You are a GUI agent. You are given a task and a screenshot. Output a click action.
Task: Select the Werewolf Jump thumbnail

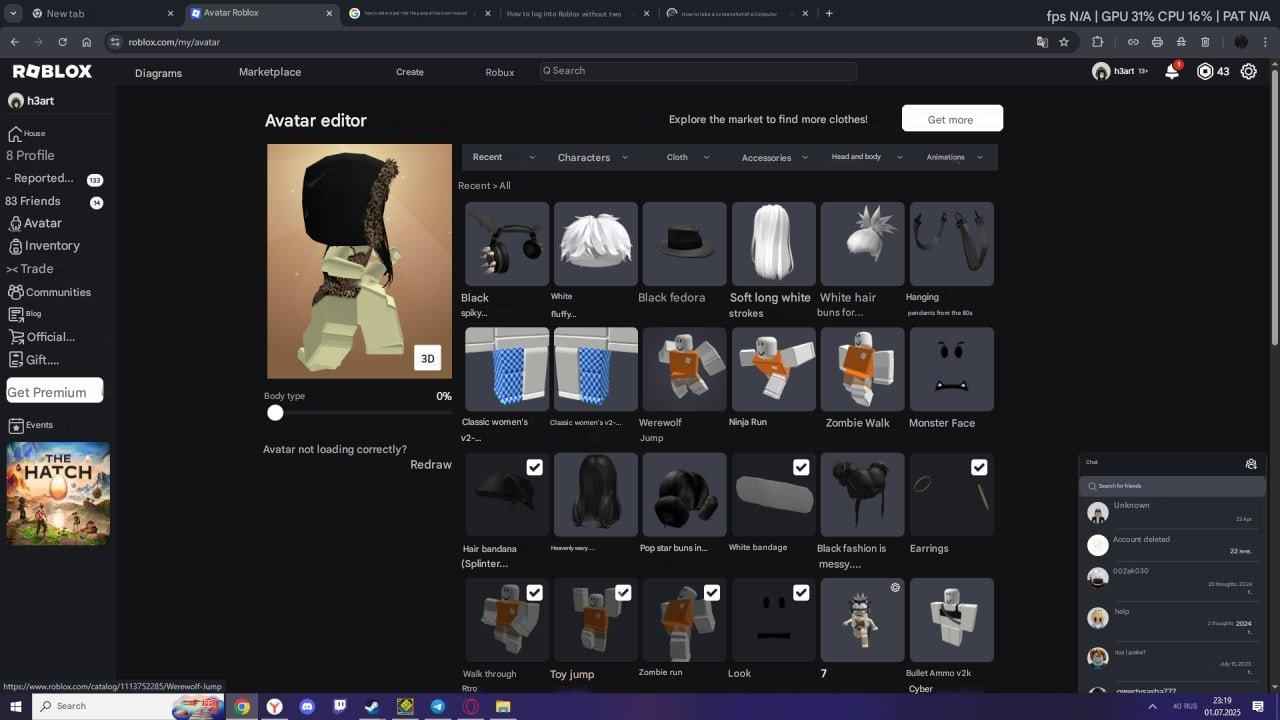pos(684,368)
